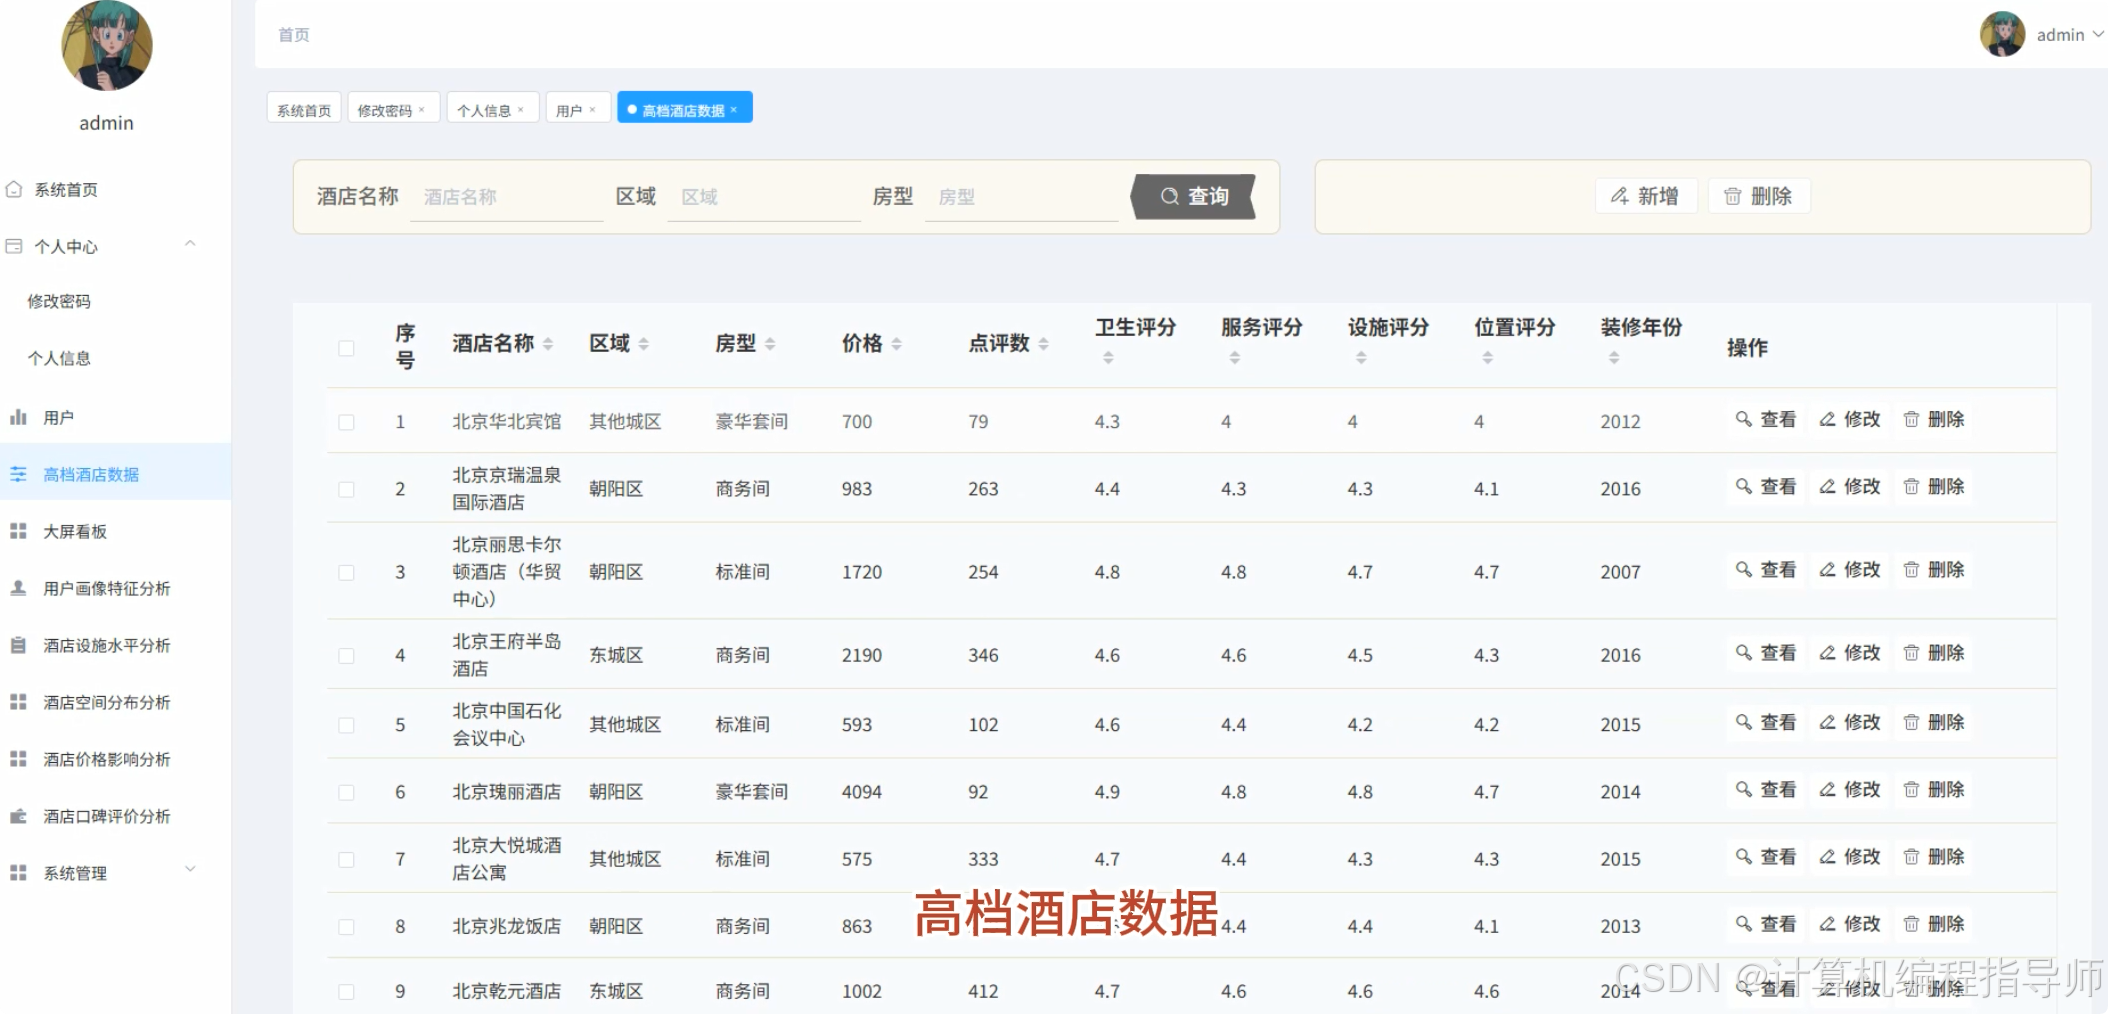Check the checkbox beside 北京瑰丽酒店

click(347, 791)
